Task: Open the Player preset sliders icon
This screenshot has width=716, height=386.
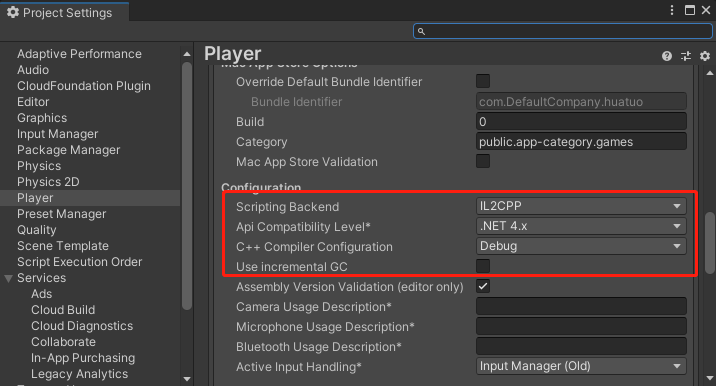Action: pyautogui.click(x=686, y=56)
